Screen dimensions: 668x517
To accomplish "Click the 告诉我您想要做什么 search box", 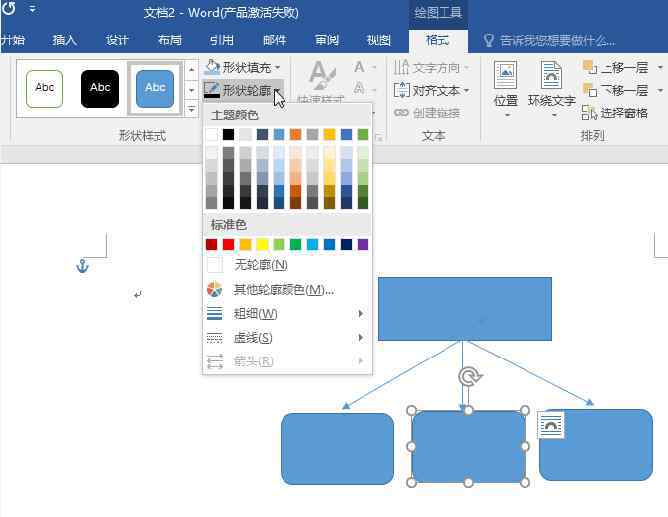I will pyautogui.click(x=550, y=41).
